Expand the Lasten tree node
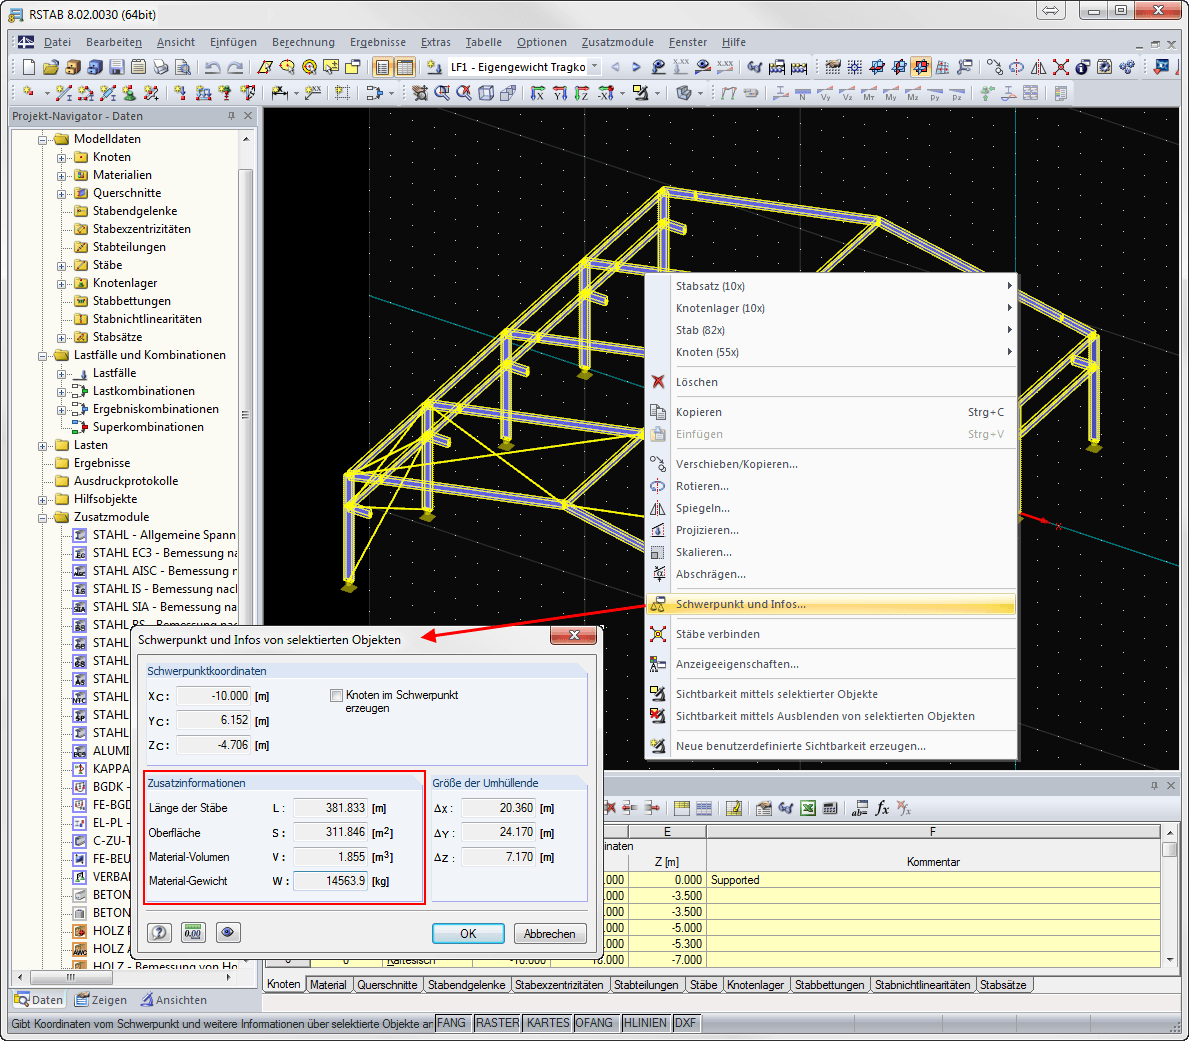This screenshot has width=1189, height=1041. tap(42, 446)
